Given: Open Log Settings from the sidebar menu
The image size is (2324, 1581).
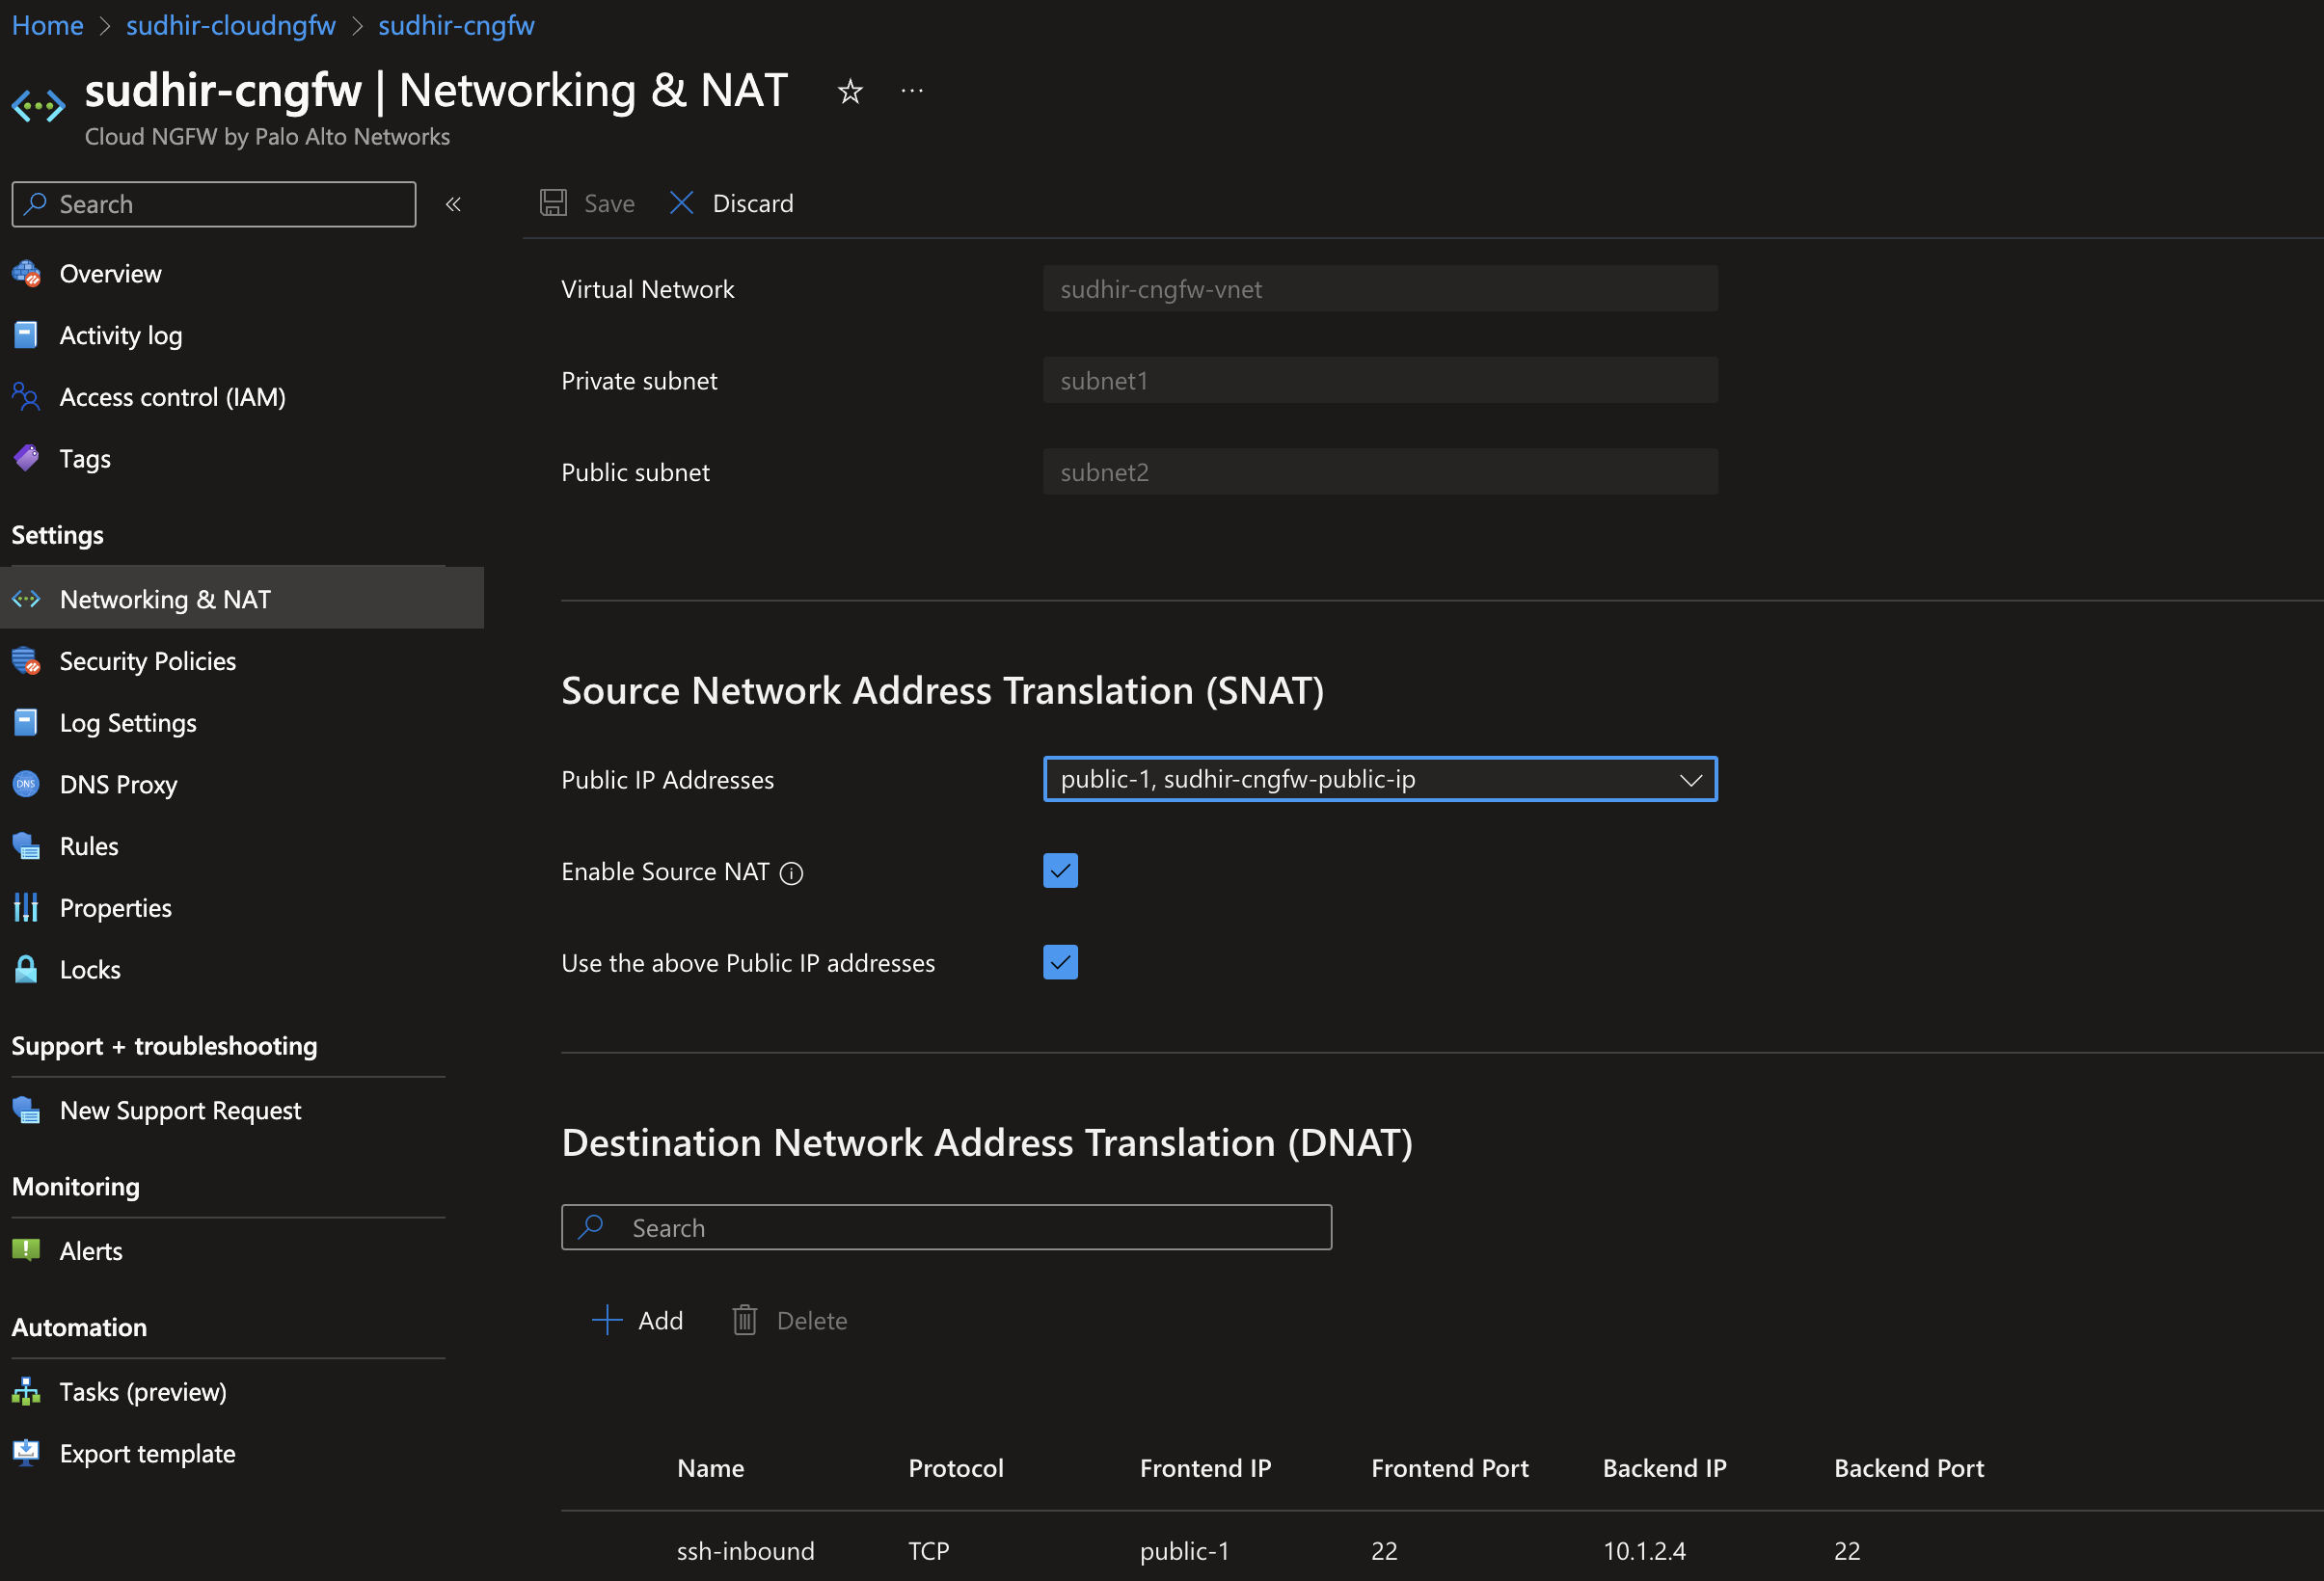Looking at the screenshot, I should click(x=128, y=722).
